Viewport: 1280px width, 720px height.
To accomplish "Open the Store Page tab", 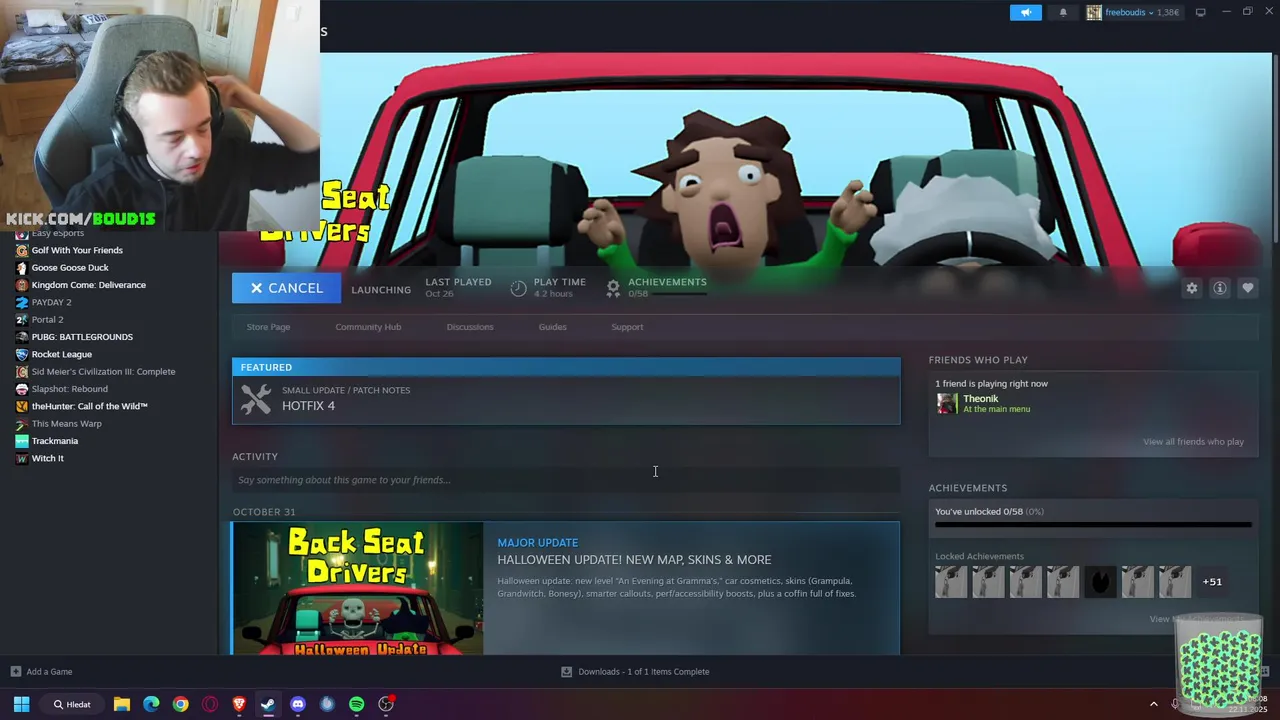I will [268, 327].
